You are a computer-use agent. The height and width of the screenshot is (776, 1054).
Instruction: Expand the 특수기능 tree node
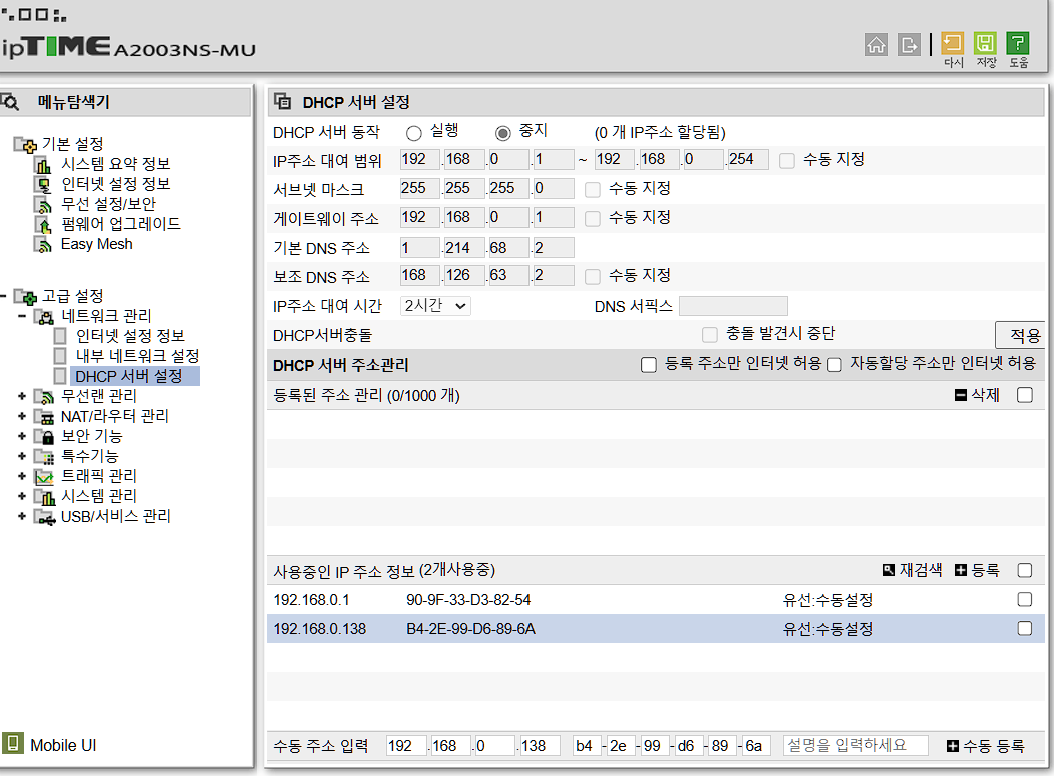(22, 457)
